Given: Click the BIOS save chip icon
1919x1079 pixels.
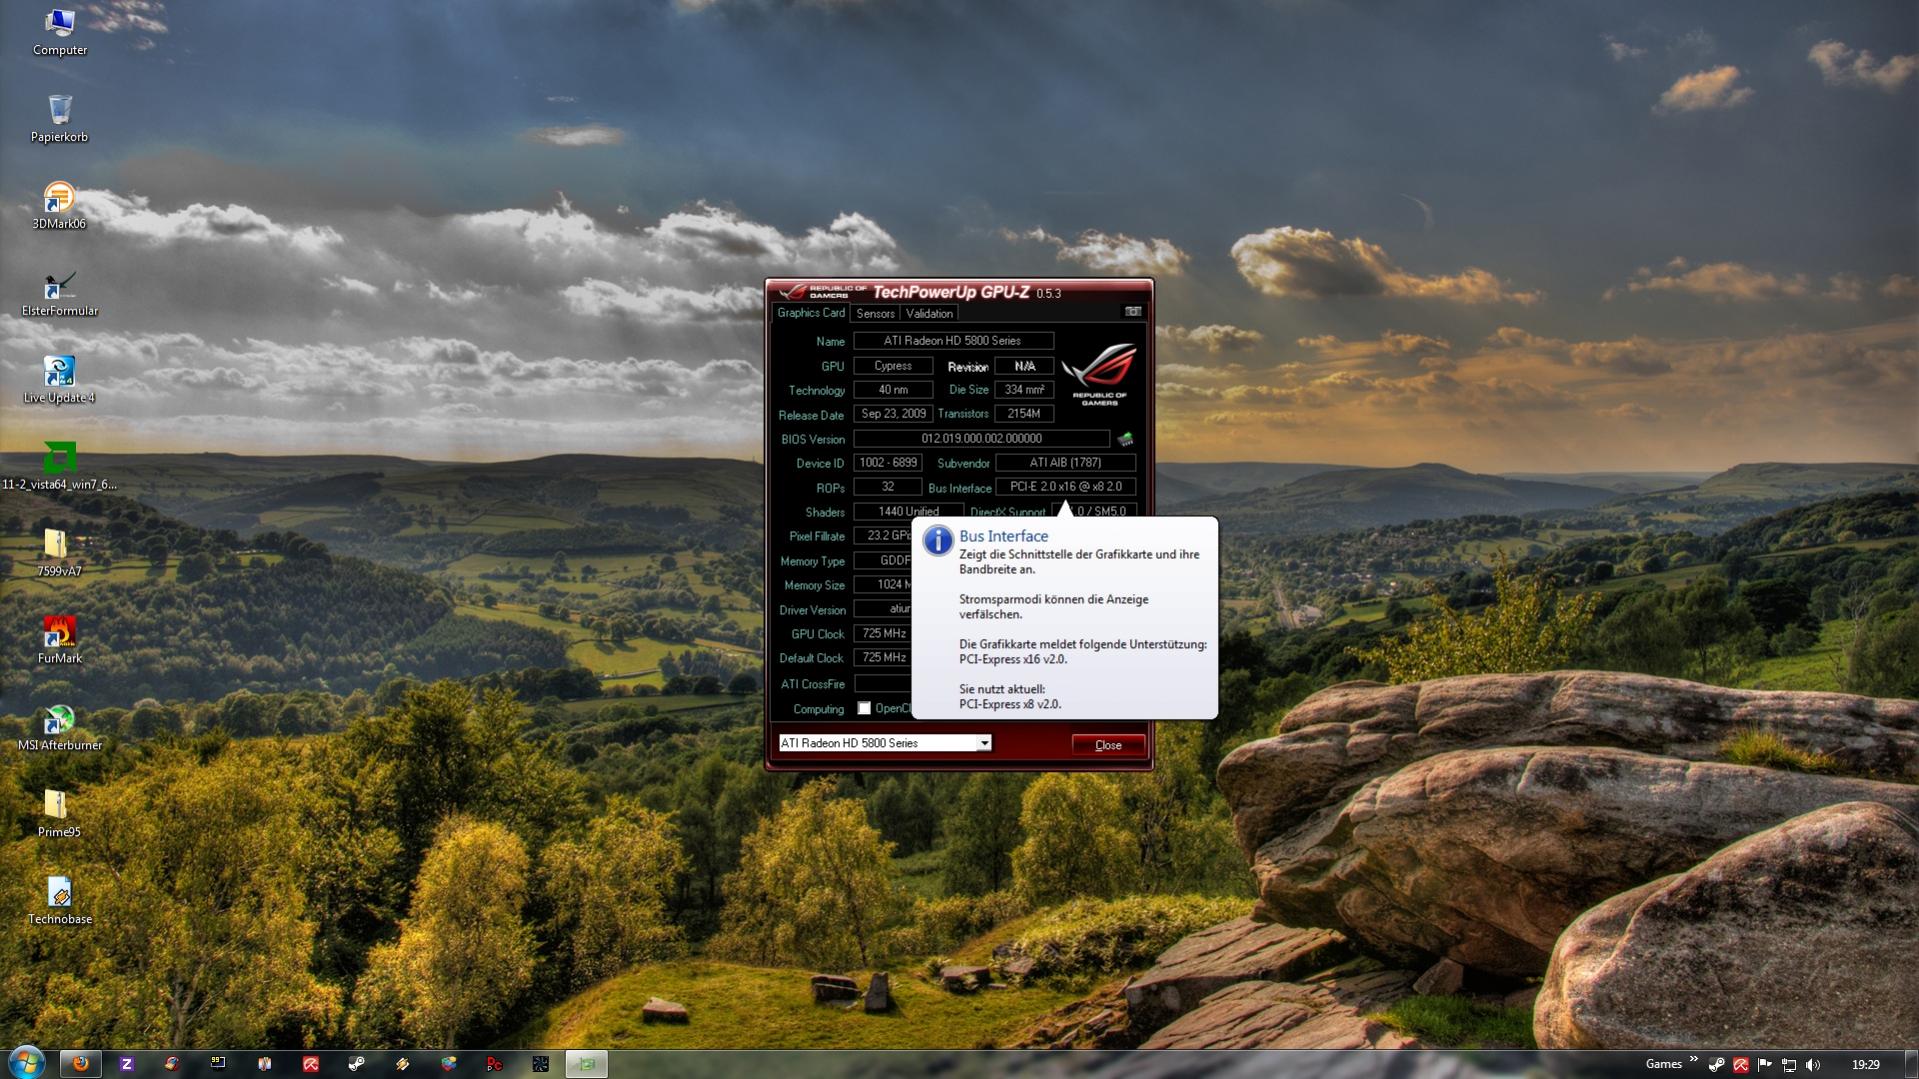Looking at the screenshot, I should pos(1125,439).
